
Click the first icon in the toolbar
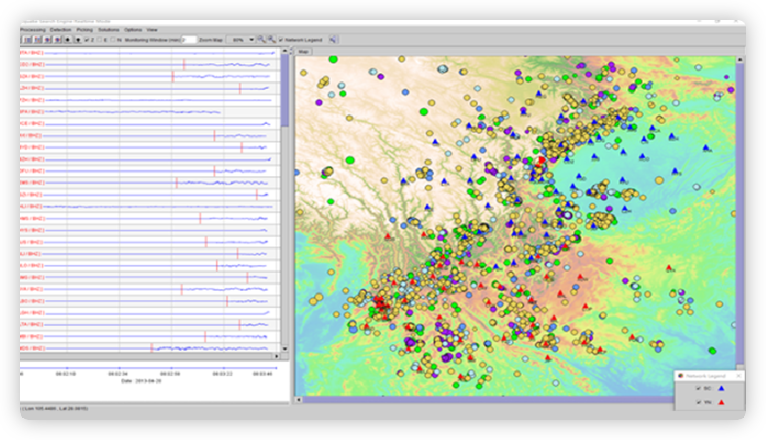coord(25,40)
